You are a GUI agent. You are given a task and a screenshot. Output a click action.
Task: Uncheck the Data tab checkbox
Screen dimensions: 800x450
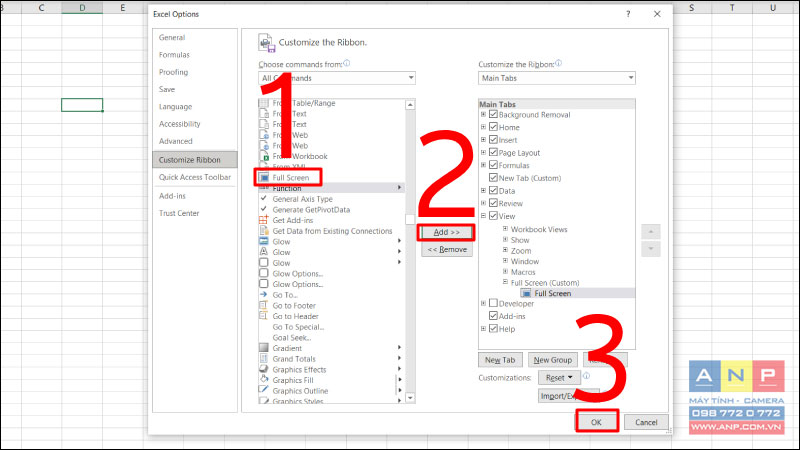coord(493,190)
